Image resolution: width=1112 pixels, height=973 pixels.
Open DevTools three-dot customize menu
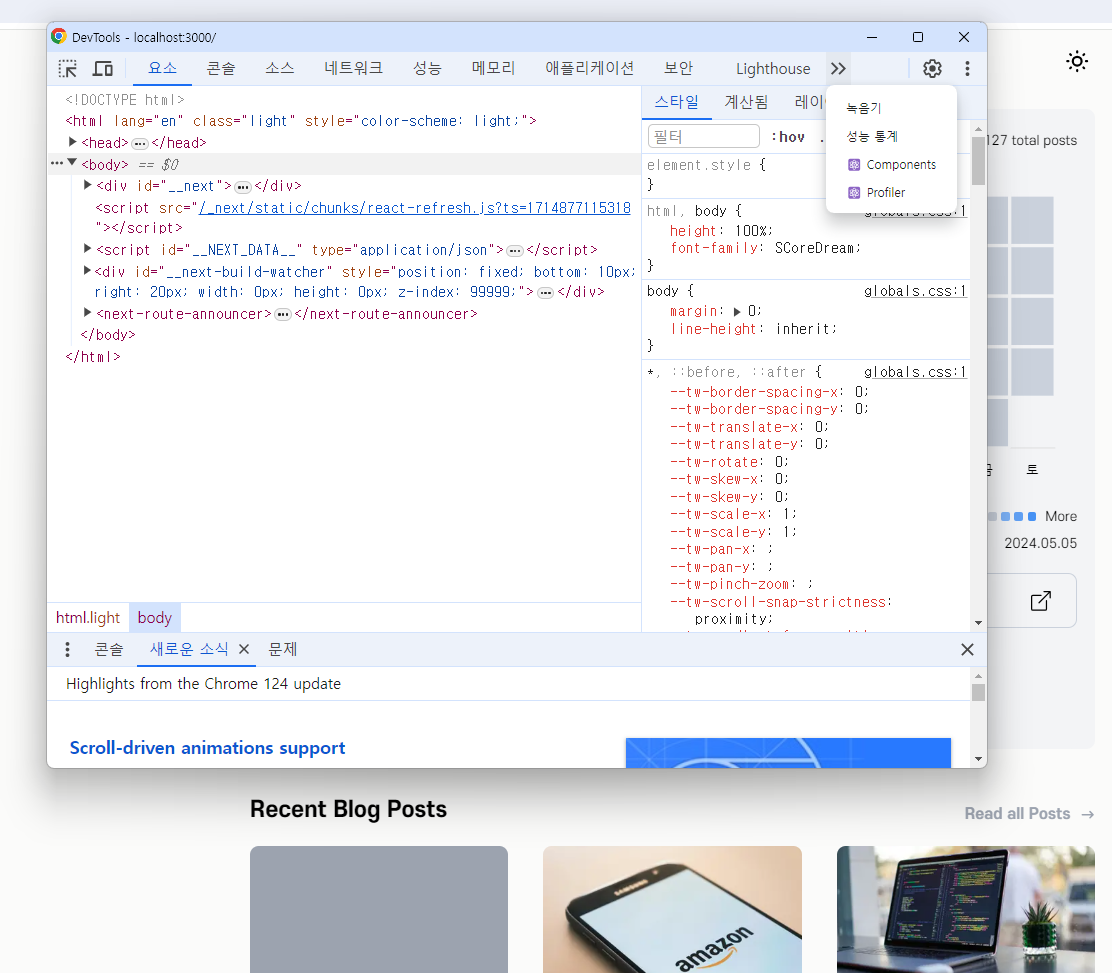coord(967,69)
